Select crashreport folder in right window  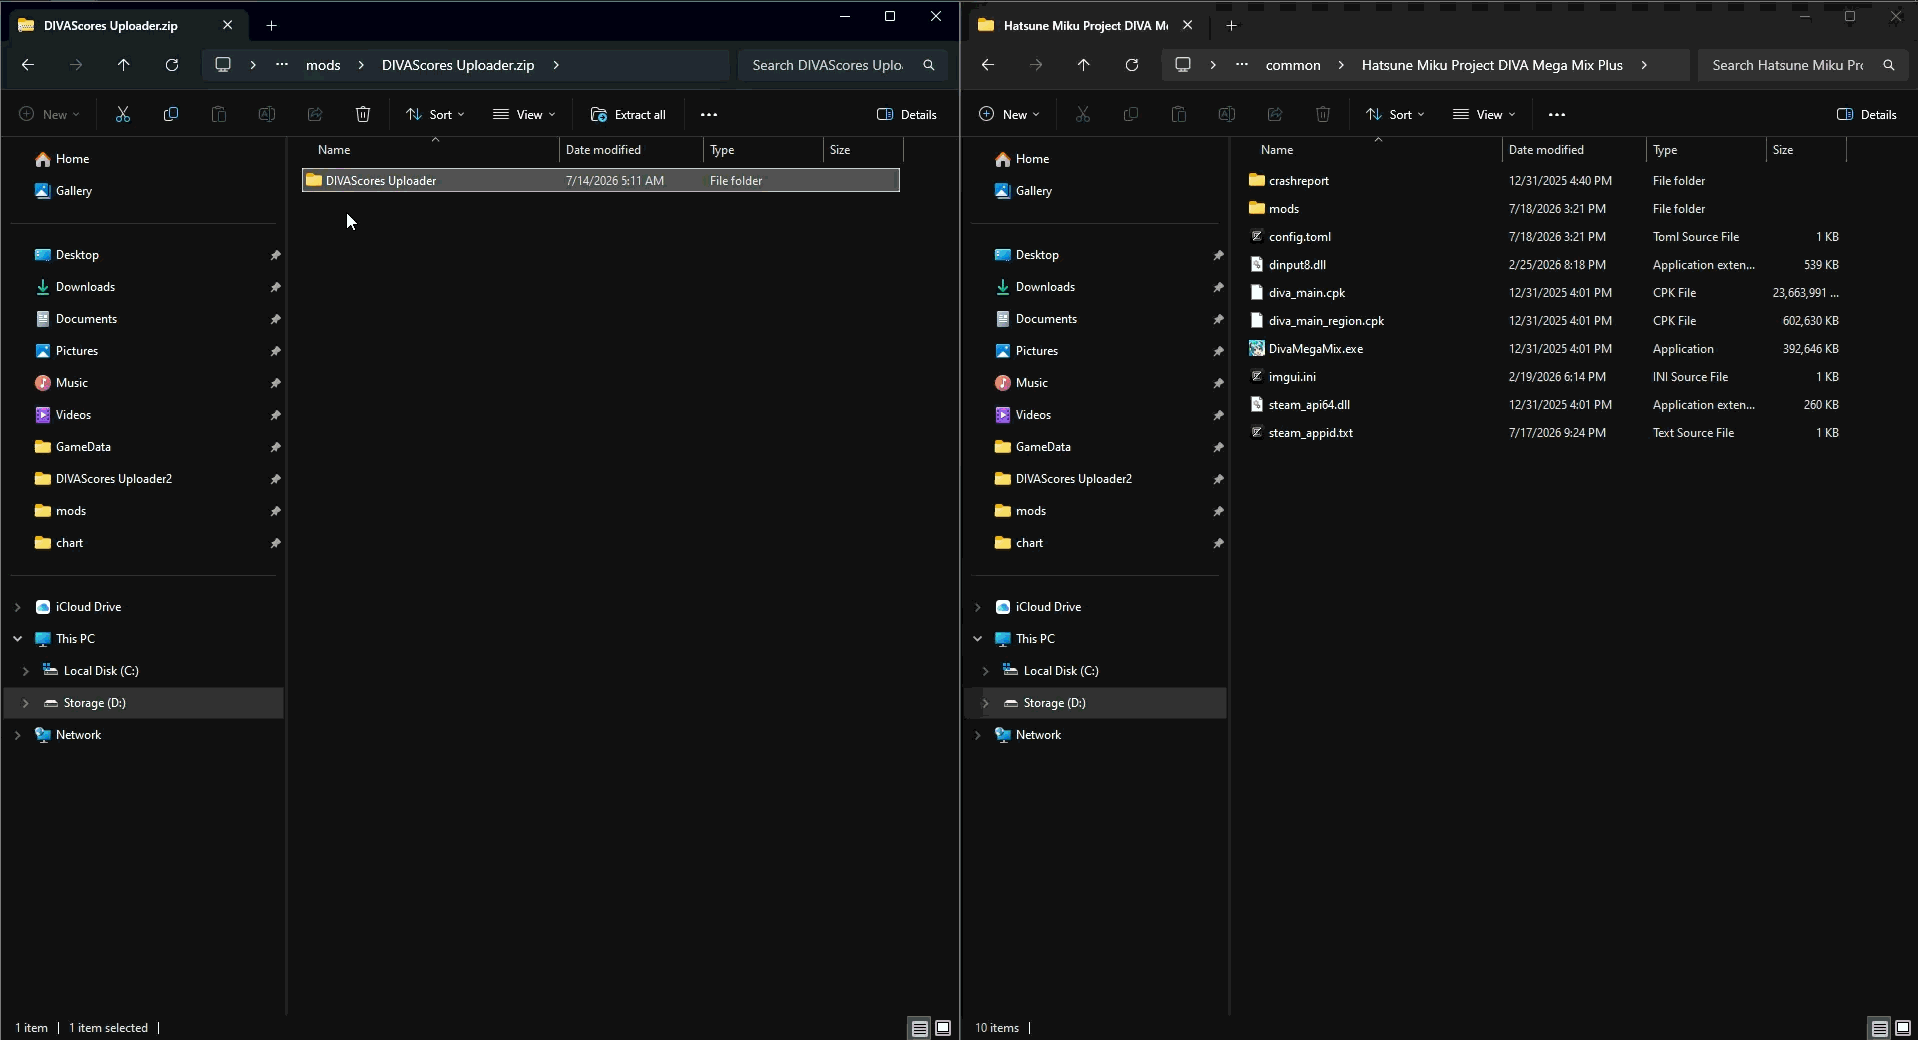[x=1544, y=181]
